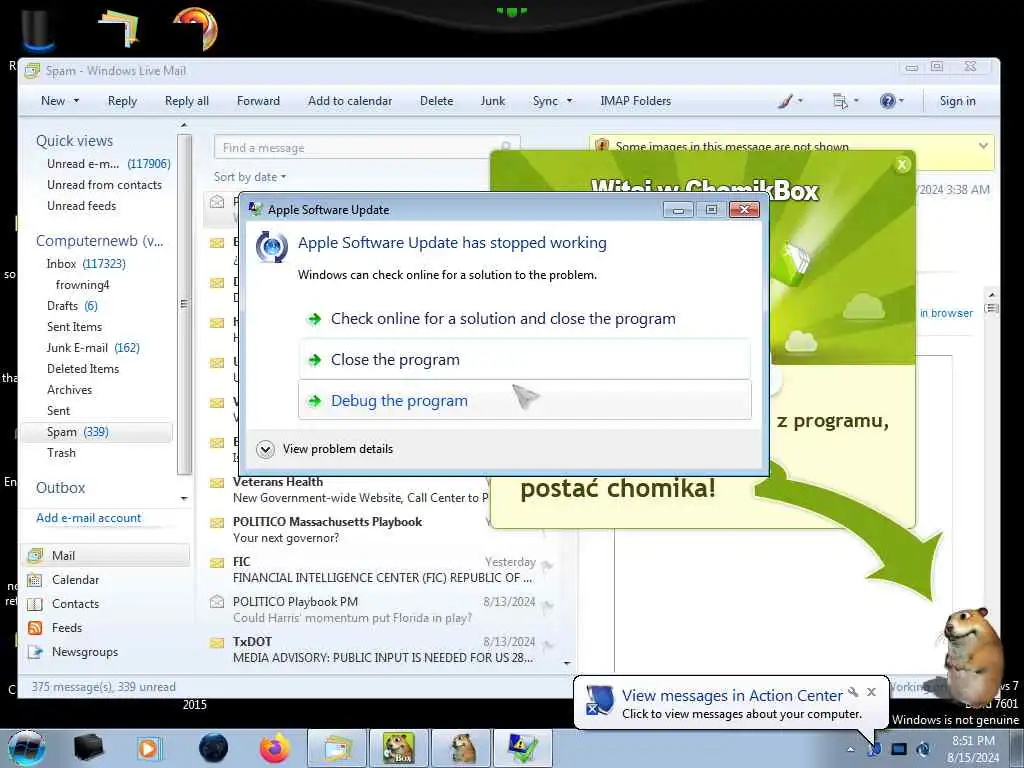Open Contacts from the sidebar navigation
The height and width of the screenshot is (768, 1024).
[75, 604]
